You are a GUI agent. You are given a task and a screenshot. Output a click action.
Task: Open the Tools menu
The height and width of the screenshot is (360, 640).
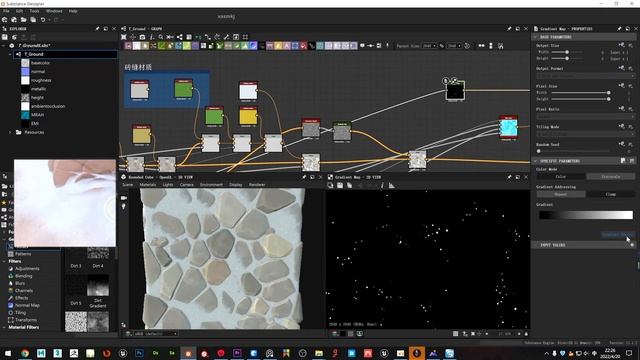tap(34, 11)
